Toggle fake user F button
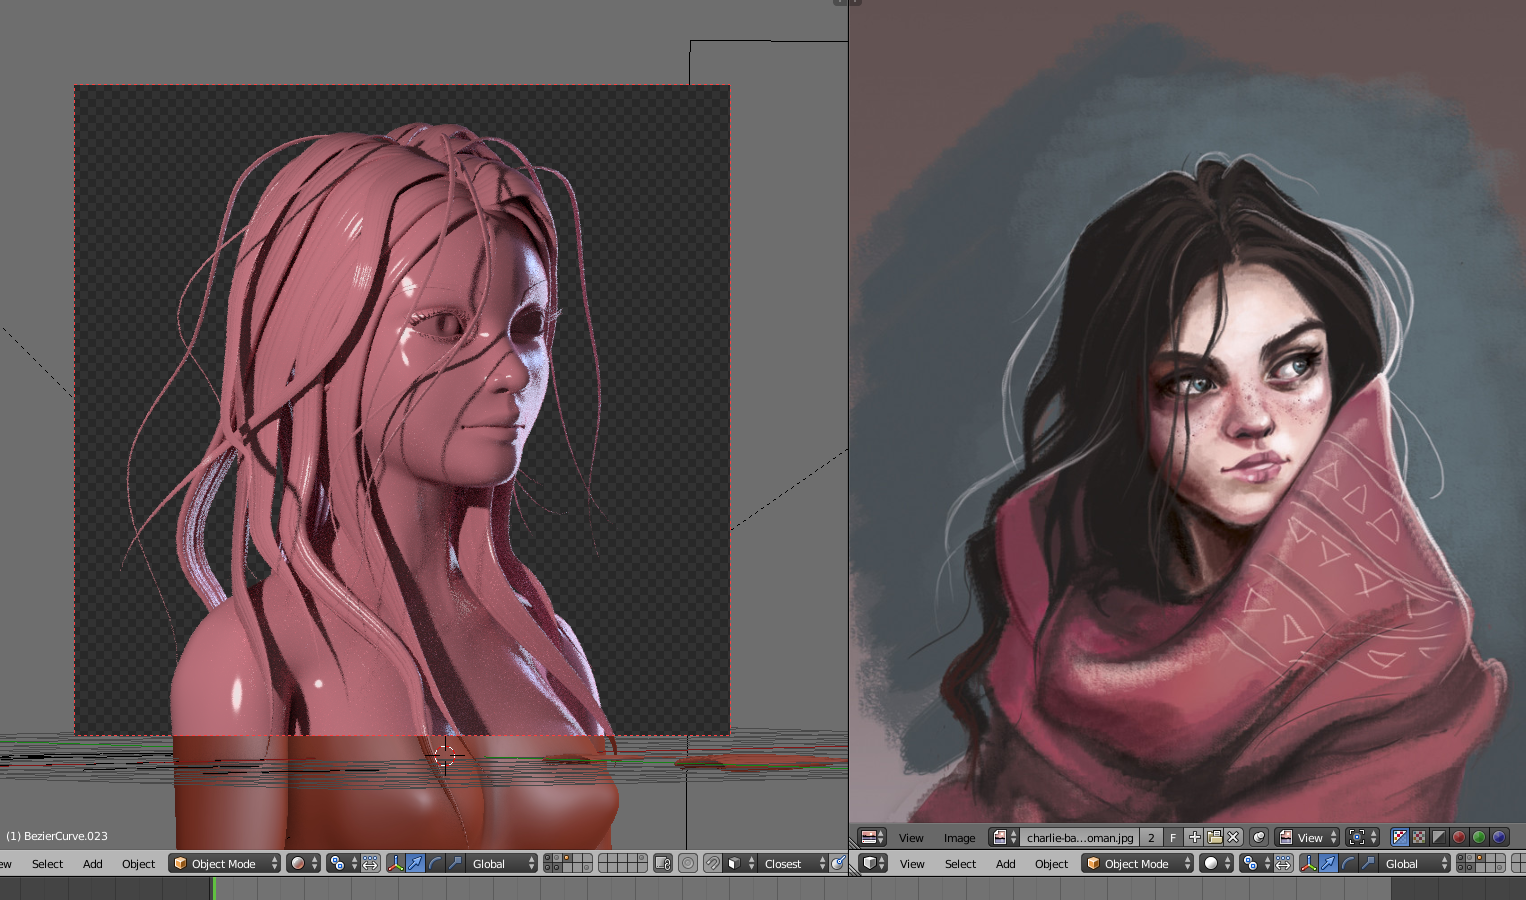Image resolution: width=1526 pixels, height=900 pixels. [1173, 837]
